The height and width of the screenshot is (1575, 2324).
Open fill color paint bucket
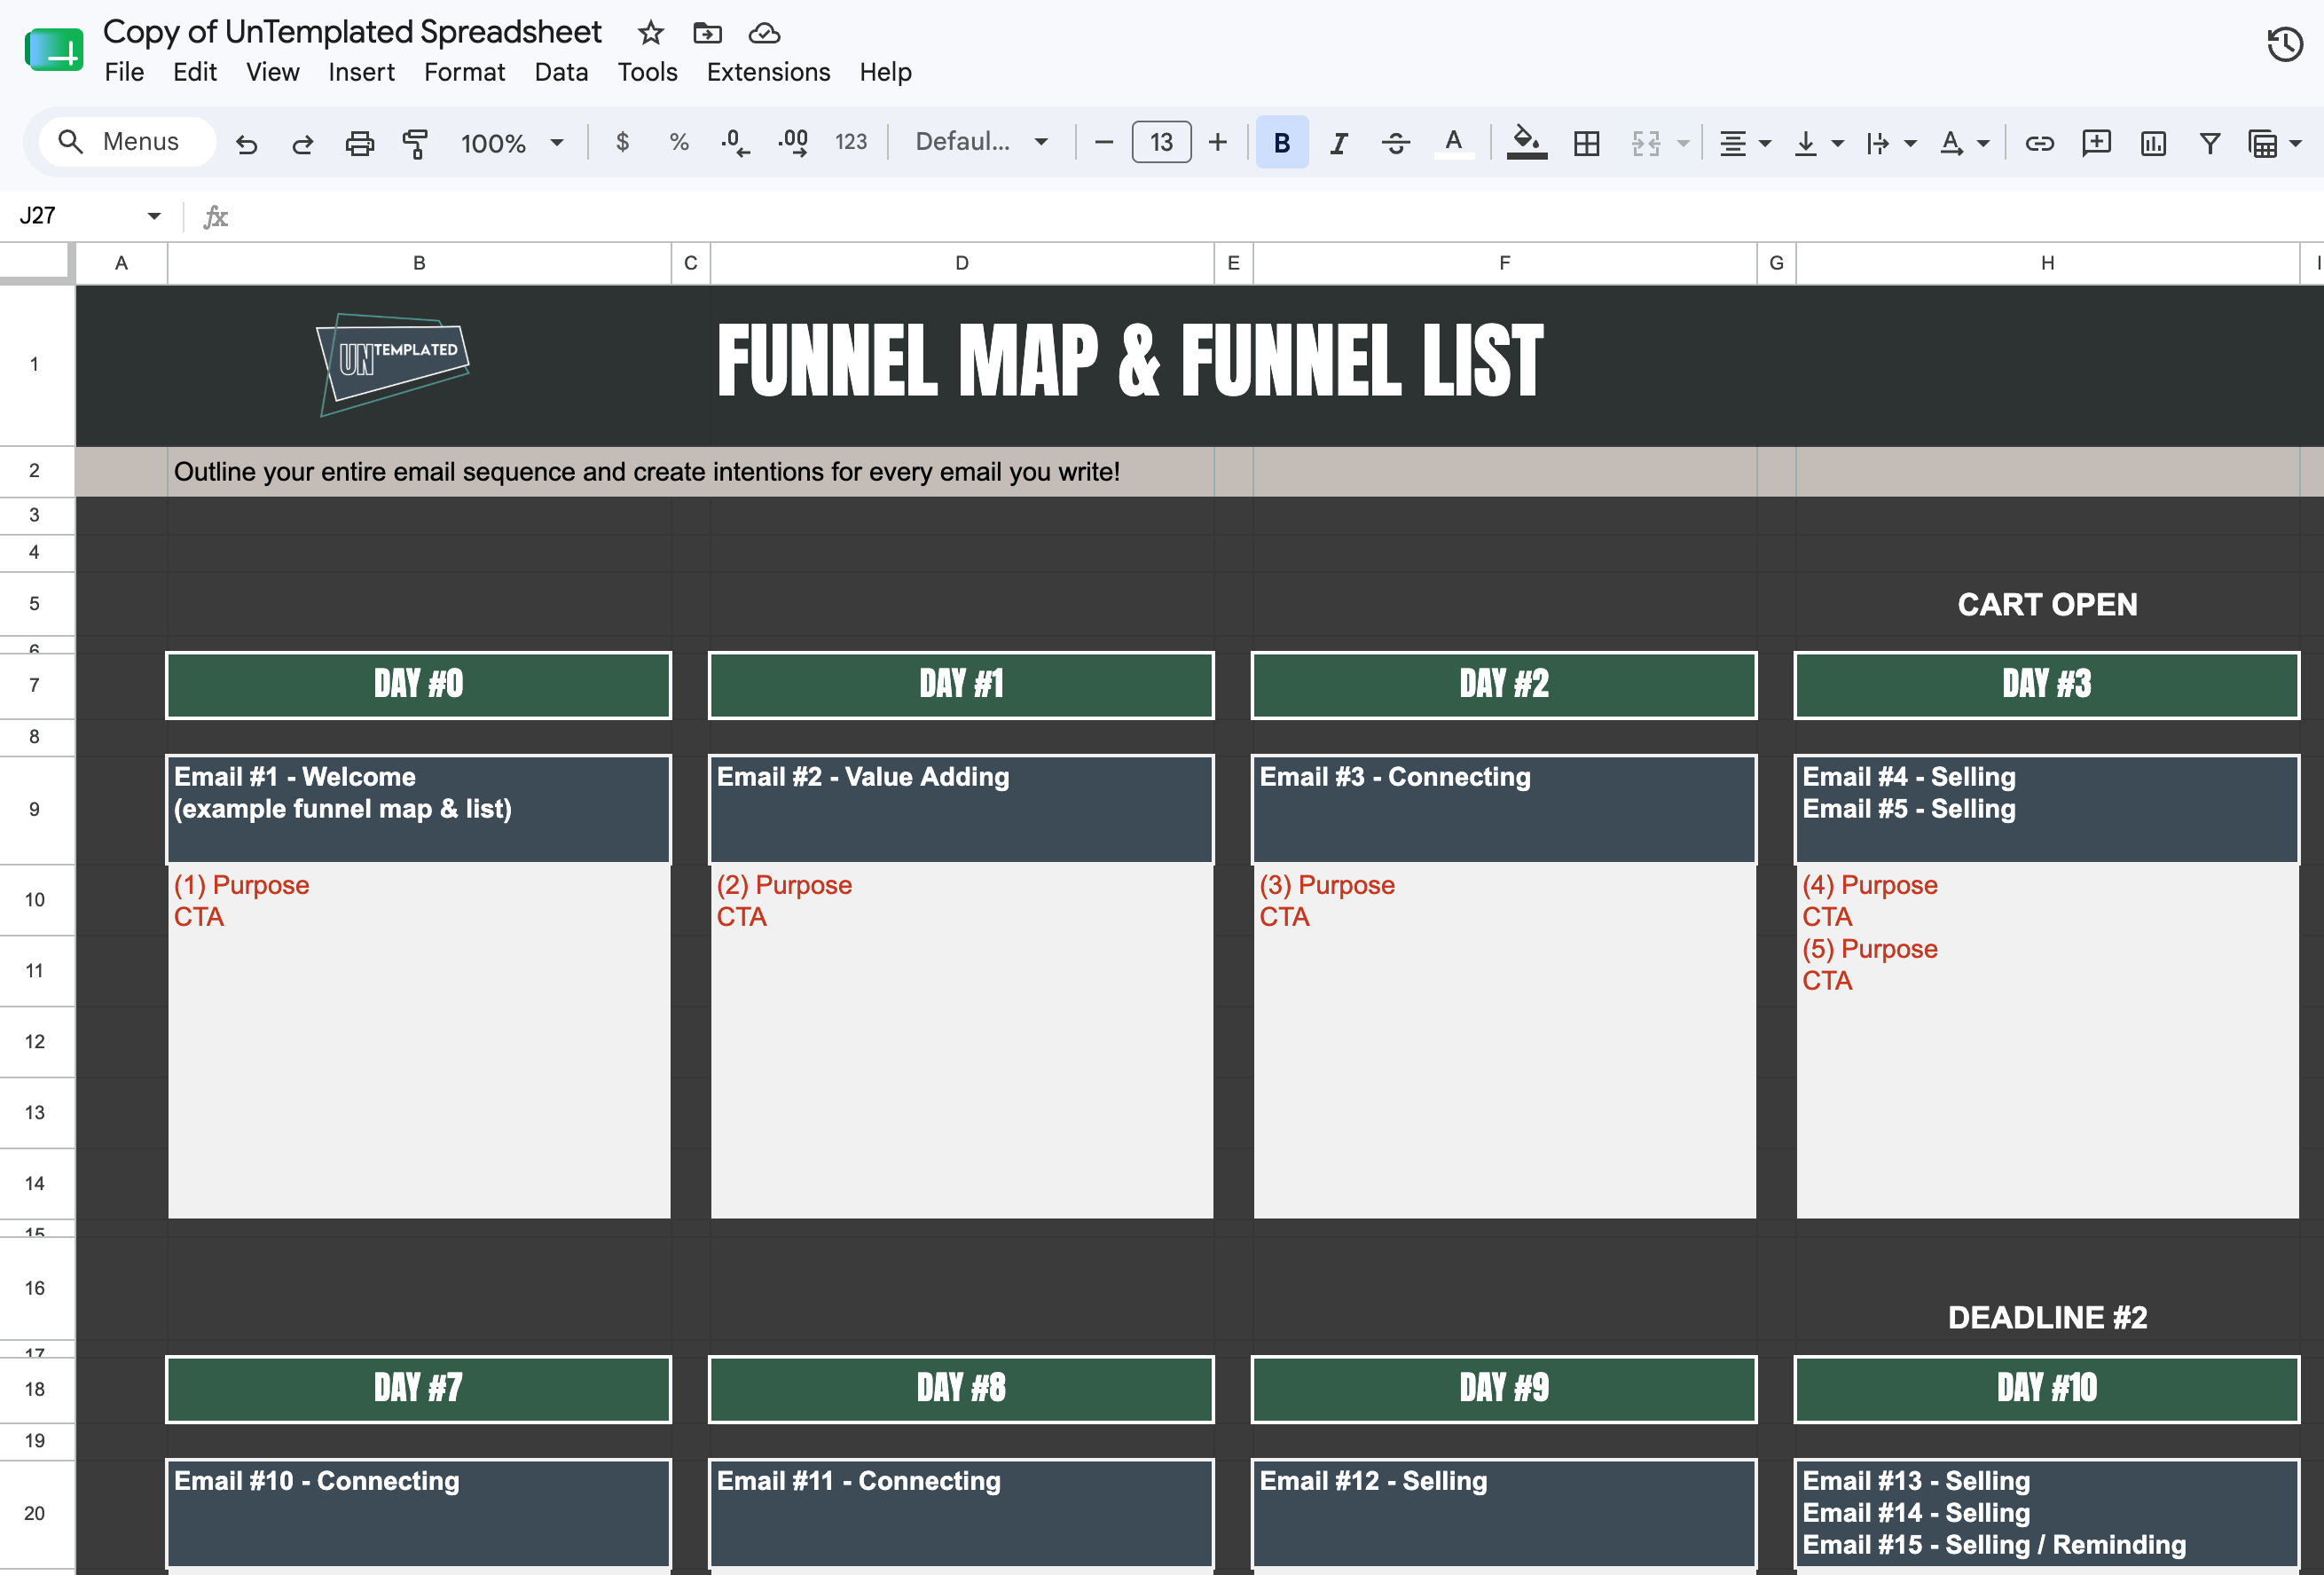(x=1526, y=143)
